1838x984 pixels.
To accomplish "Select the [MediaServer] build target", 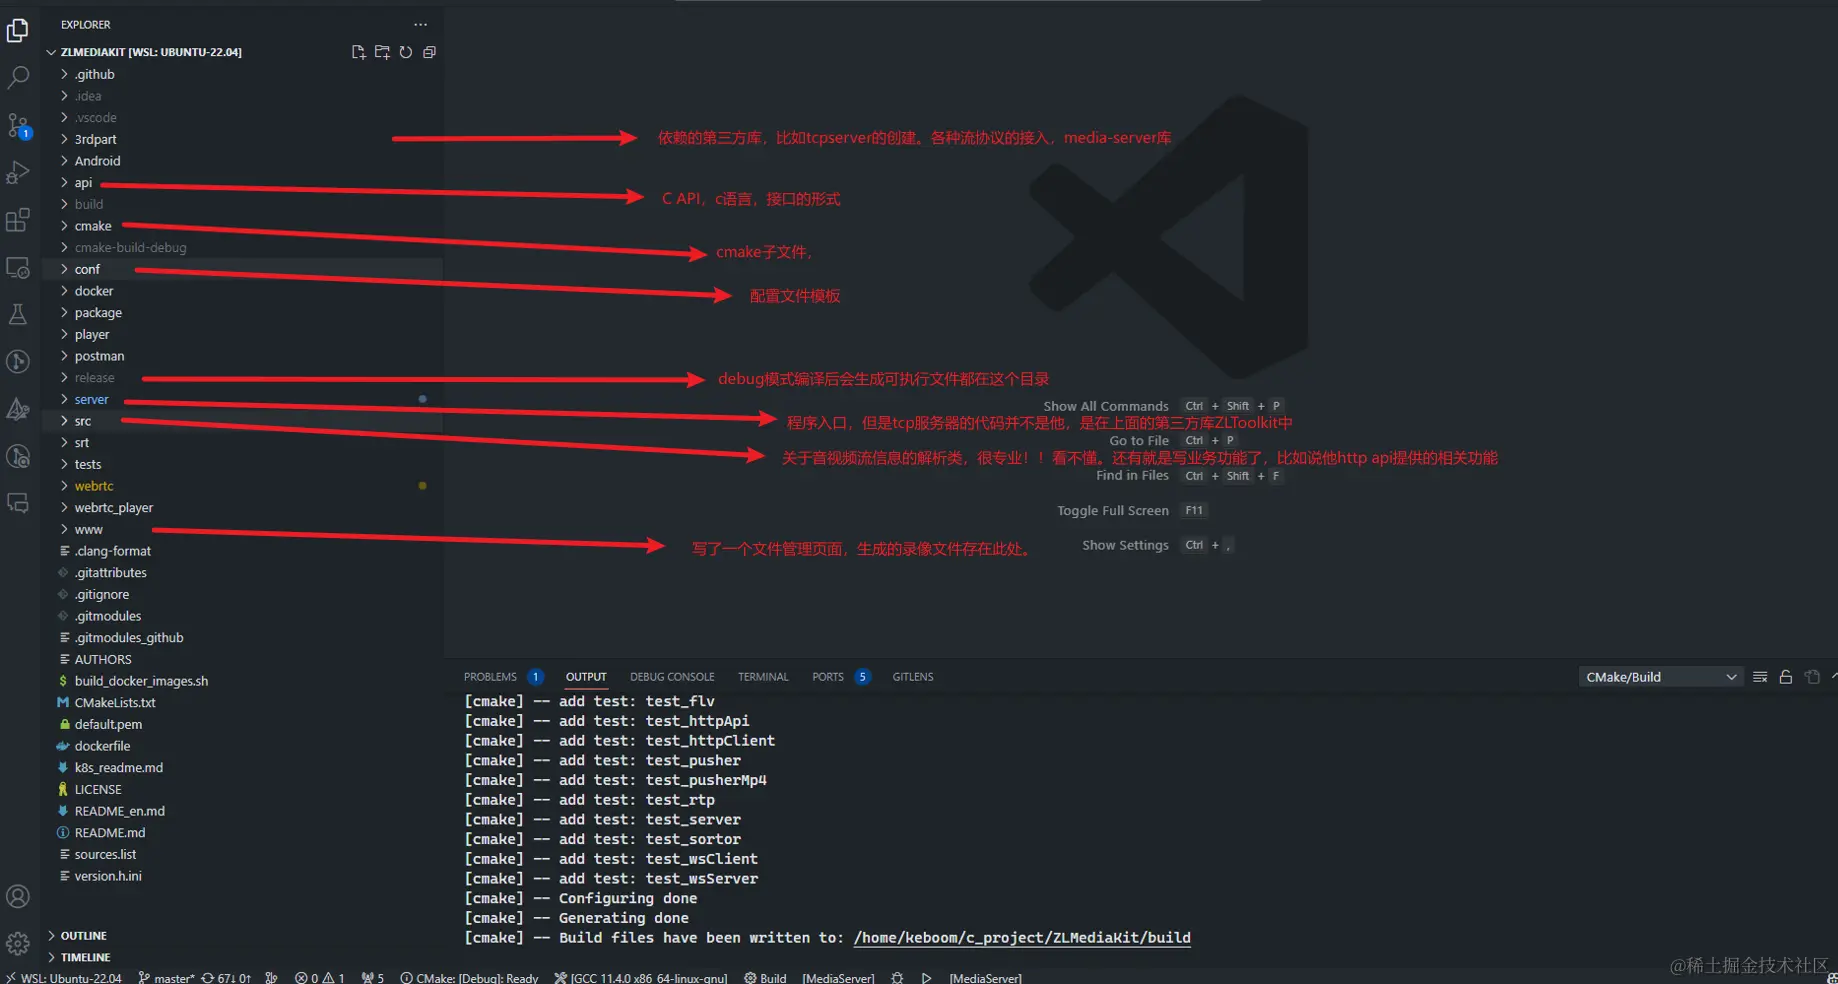I will click(838, 978).
